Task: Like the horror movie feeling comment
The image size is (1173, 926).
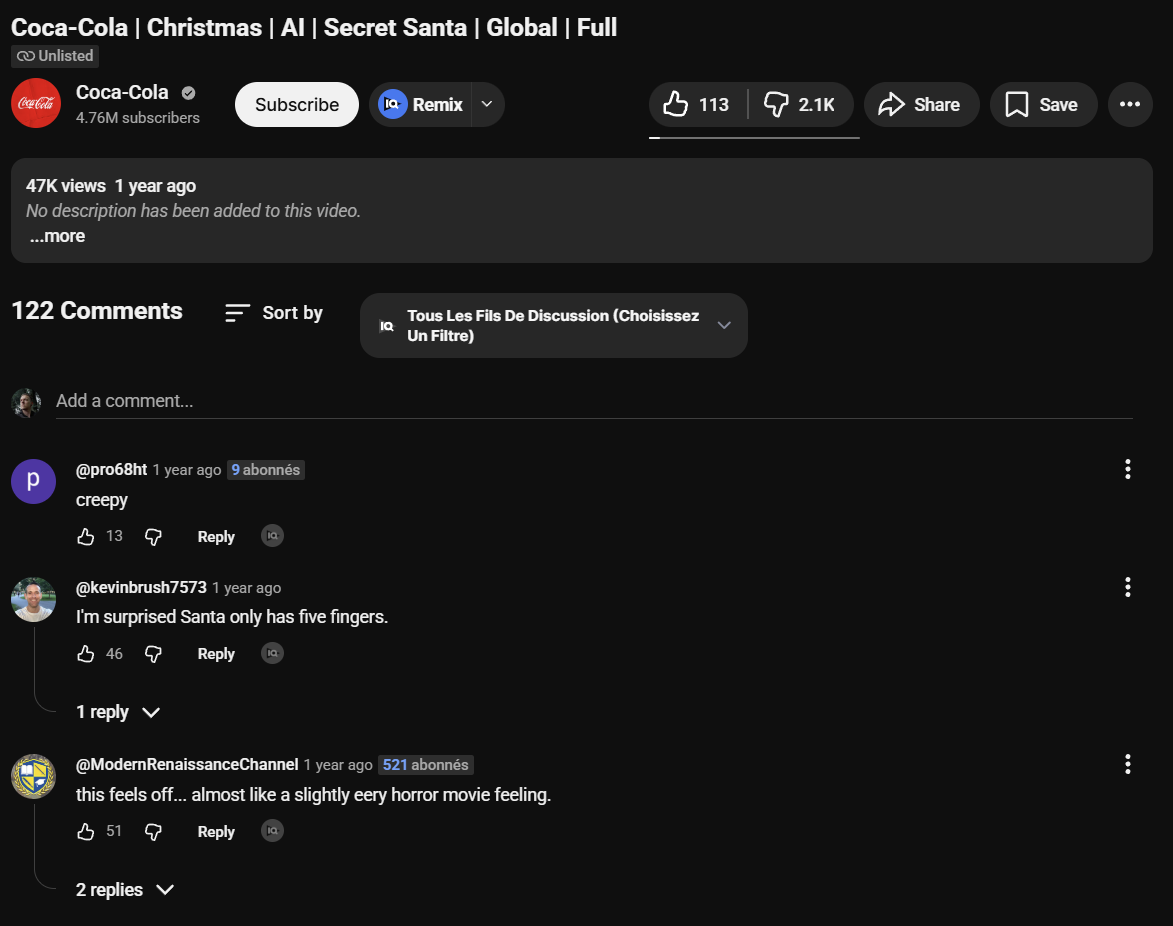Action: (86, 832)
